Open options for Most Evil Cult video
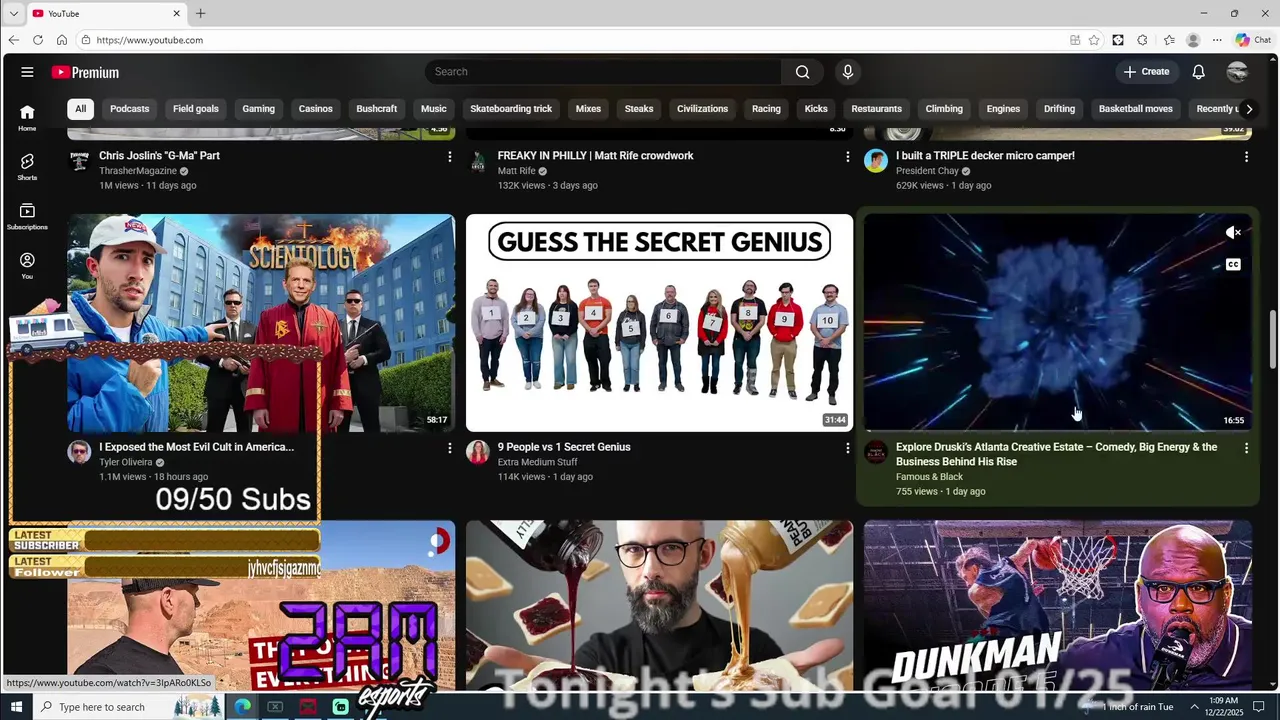The height and width of the screenshot is (720, 1280). 450,449
